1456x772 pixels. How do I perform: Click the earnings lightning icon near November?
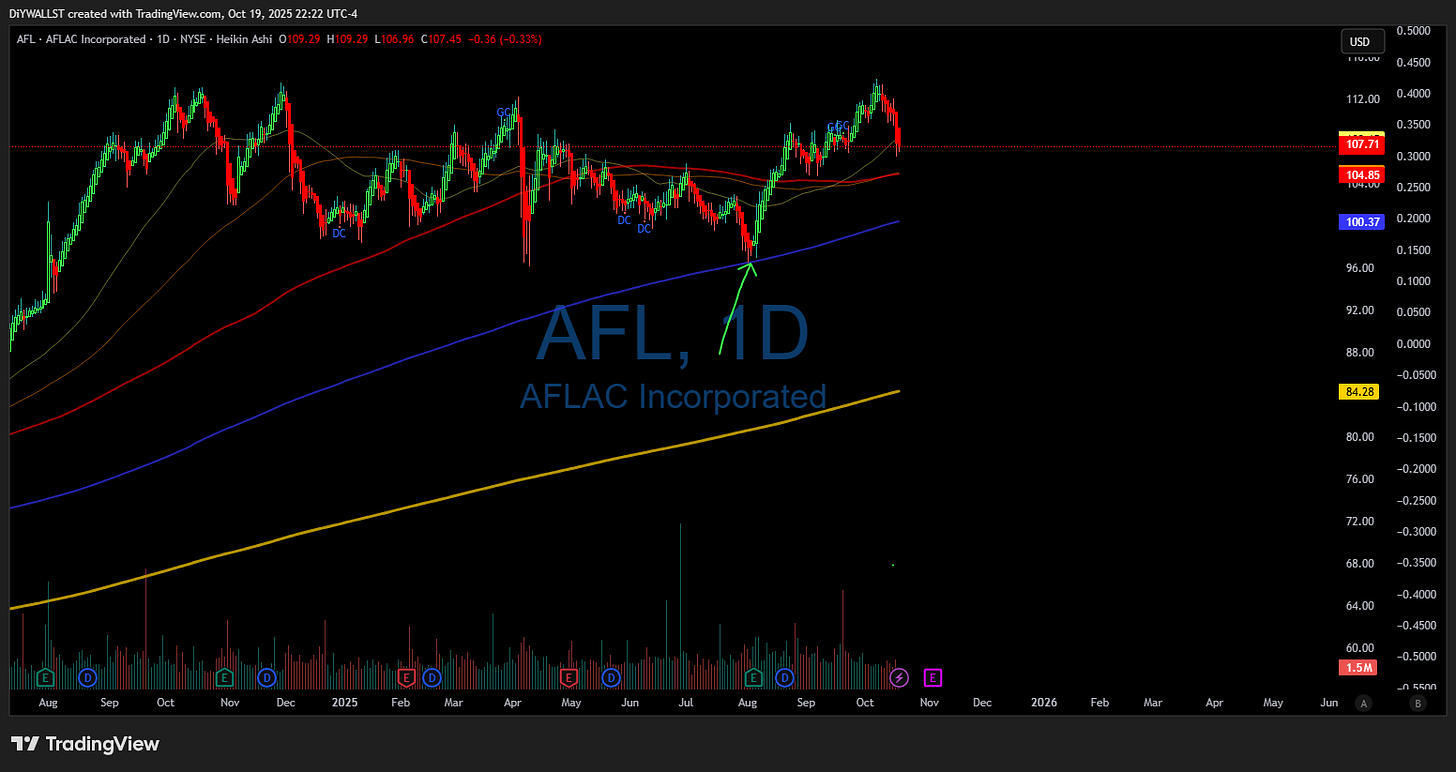tap(898, 677)
